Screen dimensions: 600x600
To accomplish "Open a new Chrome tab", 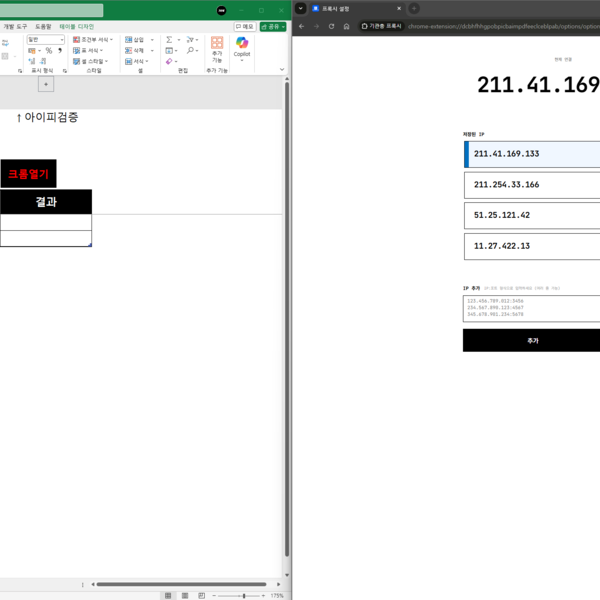I will coord(414,8).
